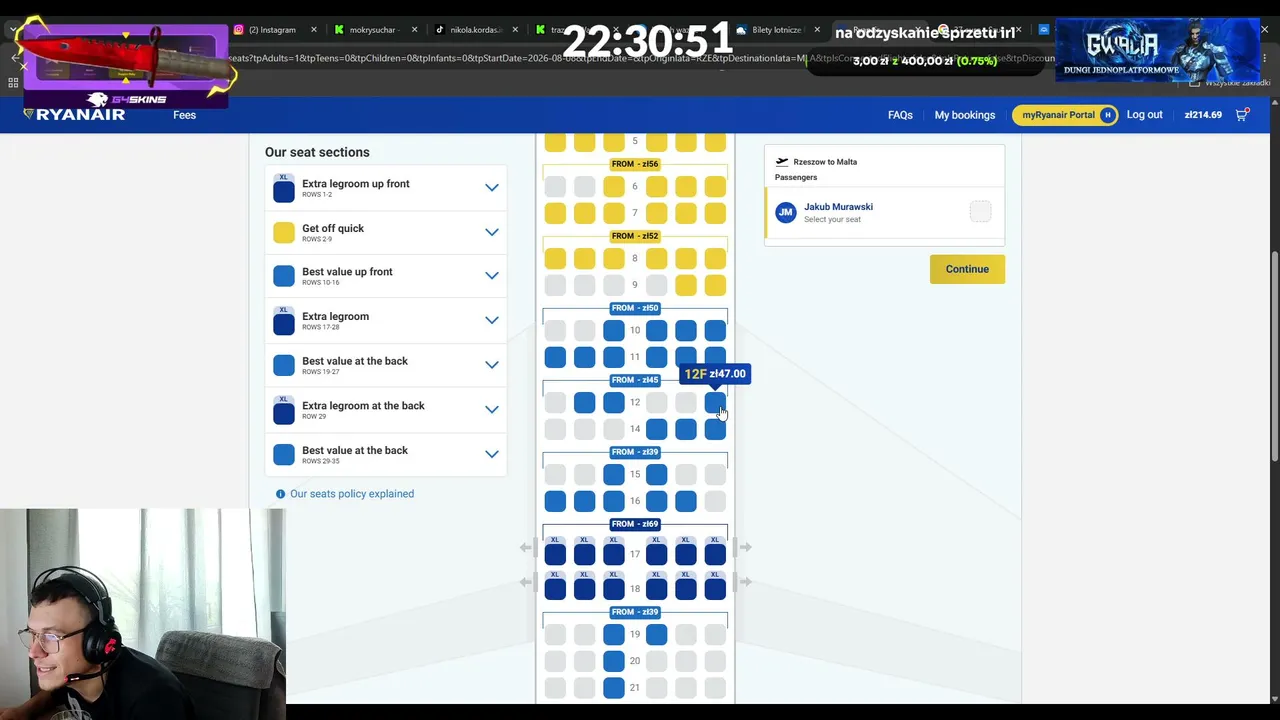Pick seat 11A in row 11
The width and height of the screenshot is (1280, 720).
click(x=555, y=357)
